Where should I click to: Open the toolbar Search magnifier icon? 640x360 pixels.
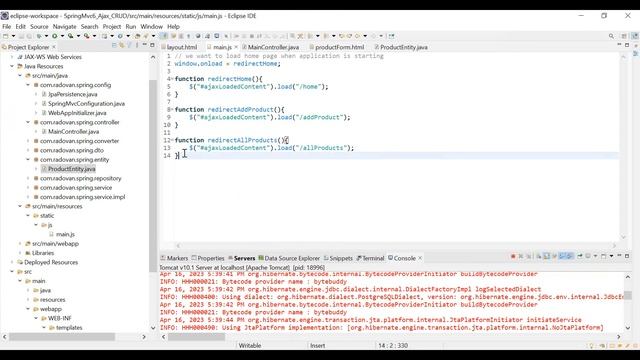click(x=611, y=36)
